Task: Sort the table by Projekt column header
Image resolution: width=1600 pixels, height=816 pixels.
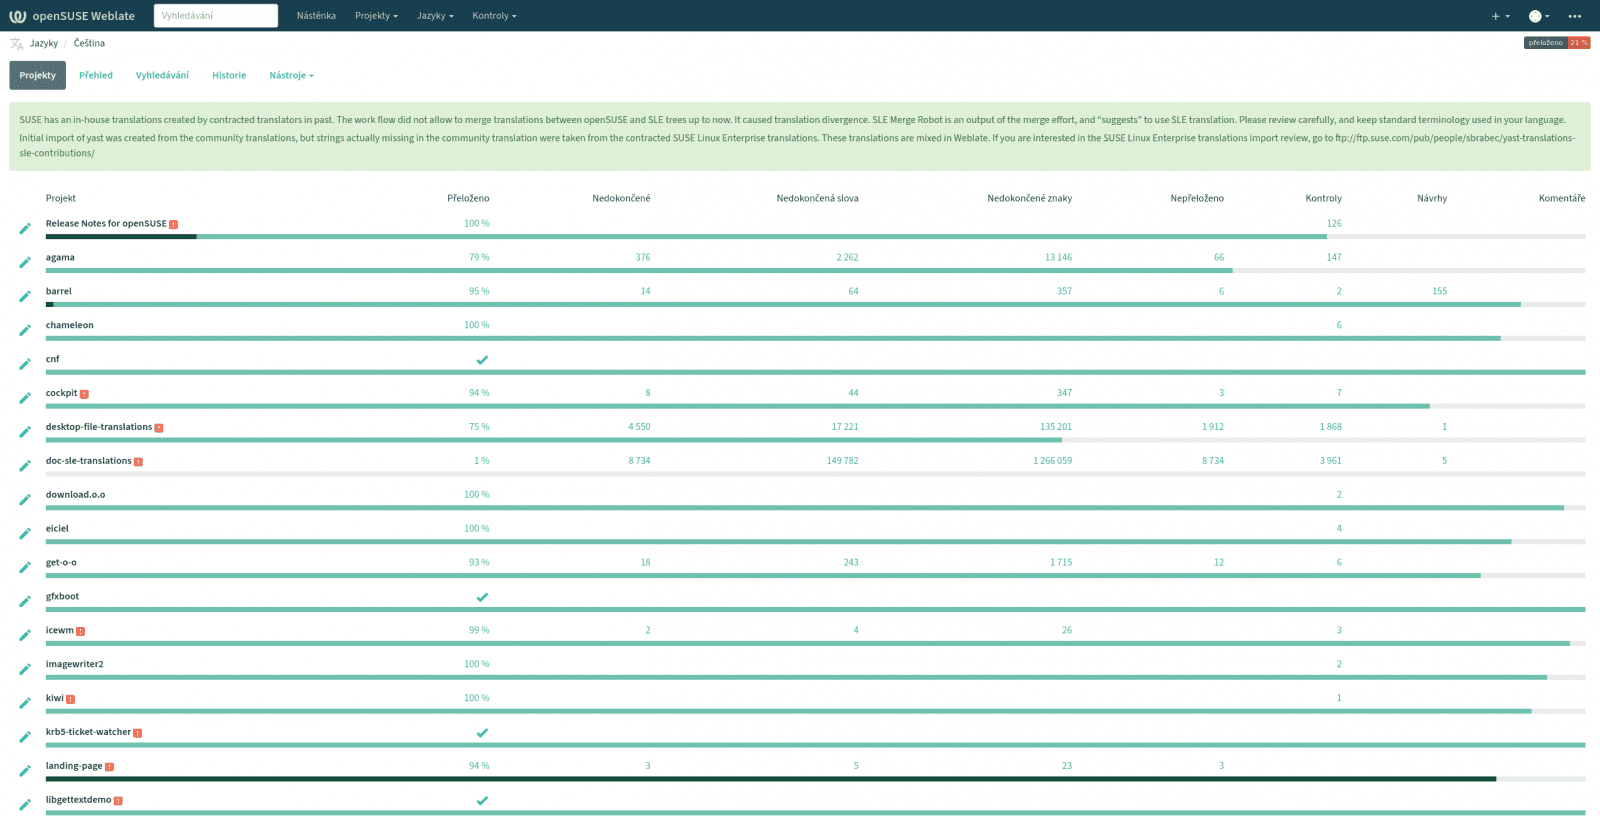Action: click(61, 198)
